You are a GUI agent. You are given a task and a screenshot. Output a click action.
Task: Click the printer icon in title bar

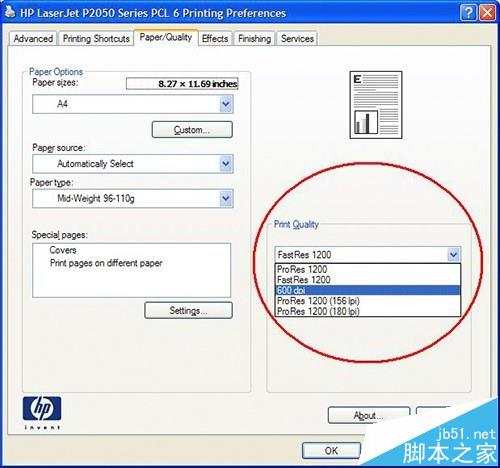[10, 12]
